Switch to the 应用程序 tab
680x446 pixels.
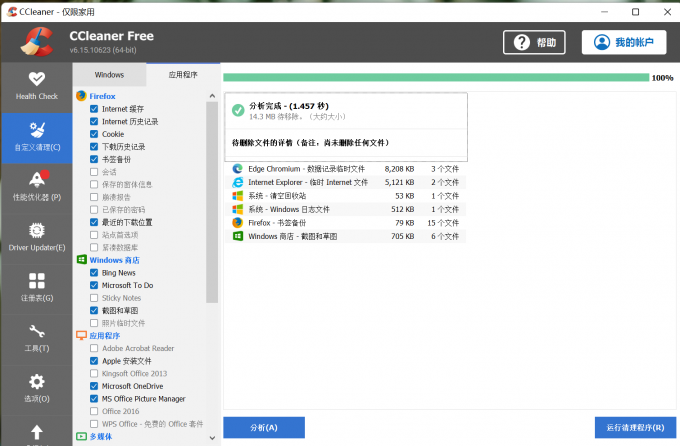[183, 75]
